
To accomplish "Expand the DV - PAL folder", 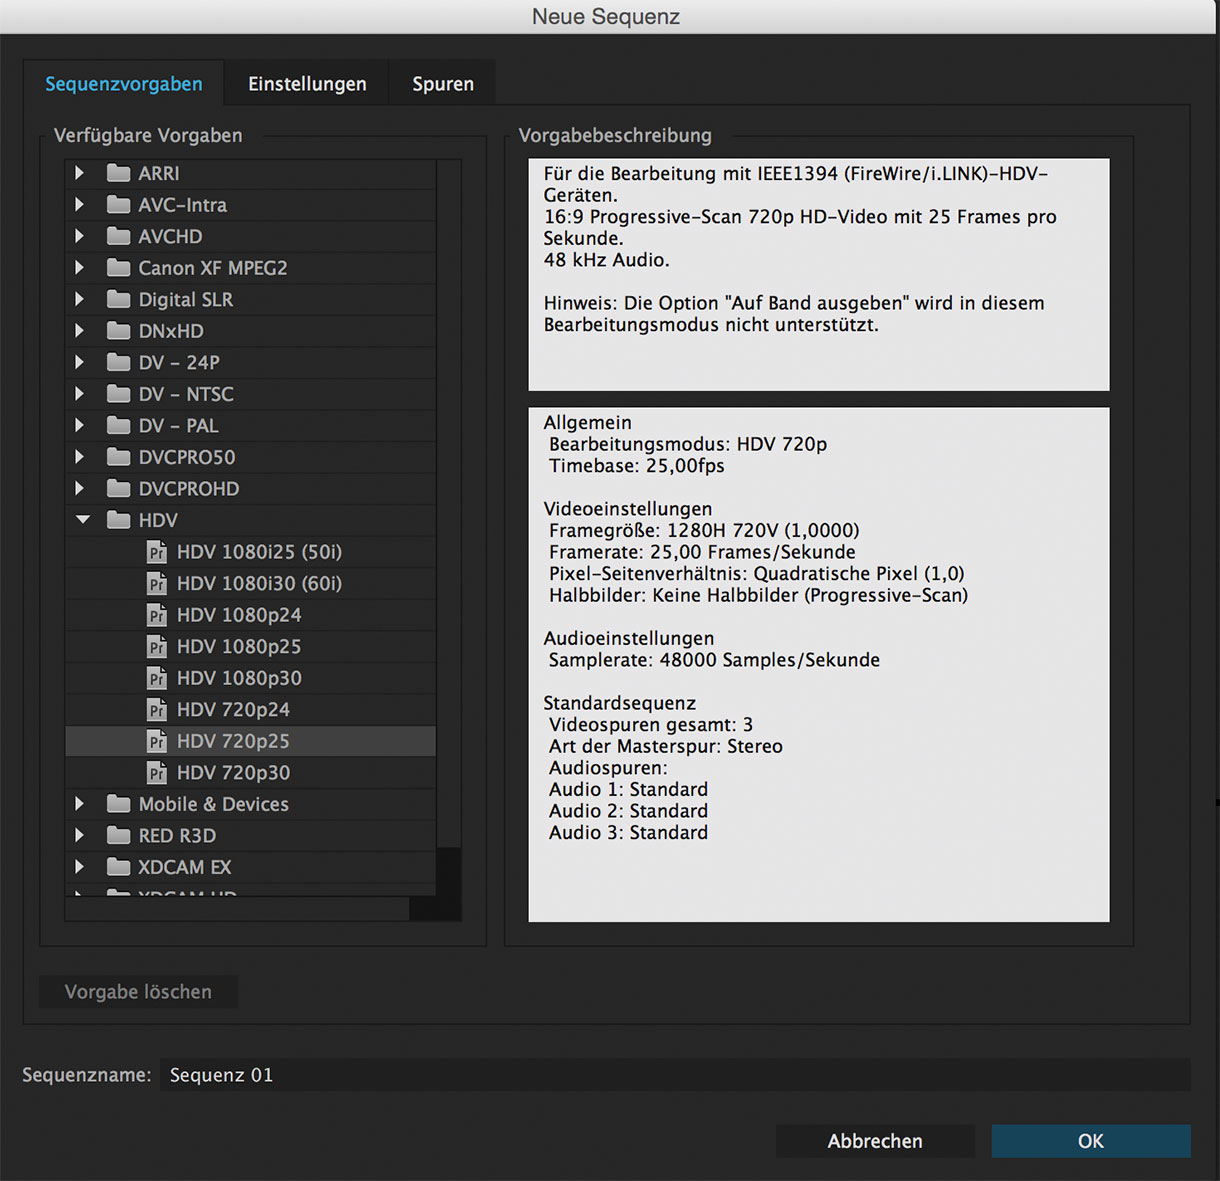I will click(x=80, y=425).
